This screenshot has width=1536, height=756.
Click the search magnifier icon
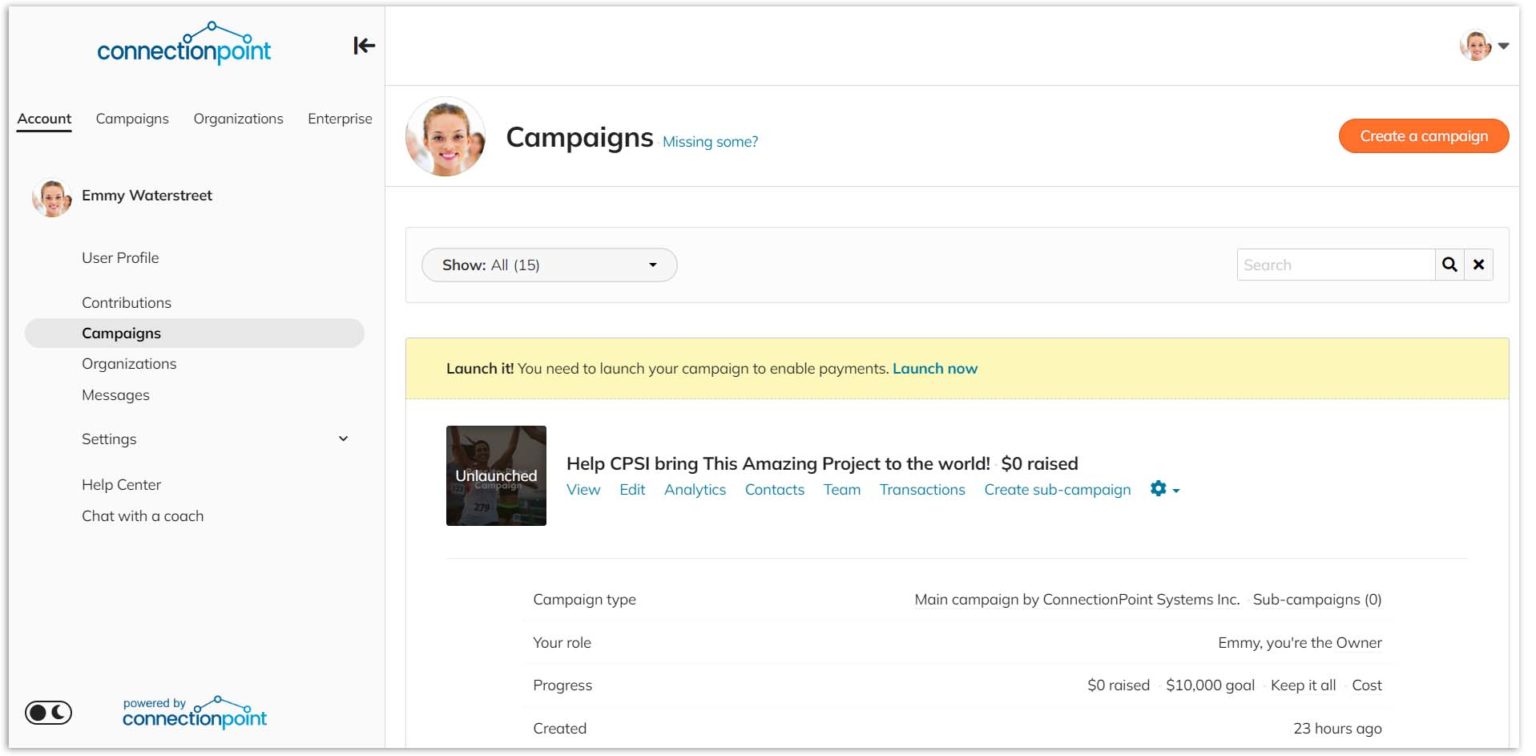(x=1449, y=265)
